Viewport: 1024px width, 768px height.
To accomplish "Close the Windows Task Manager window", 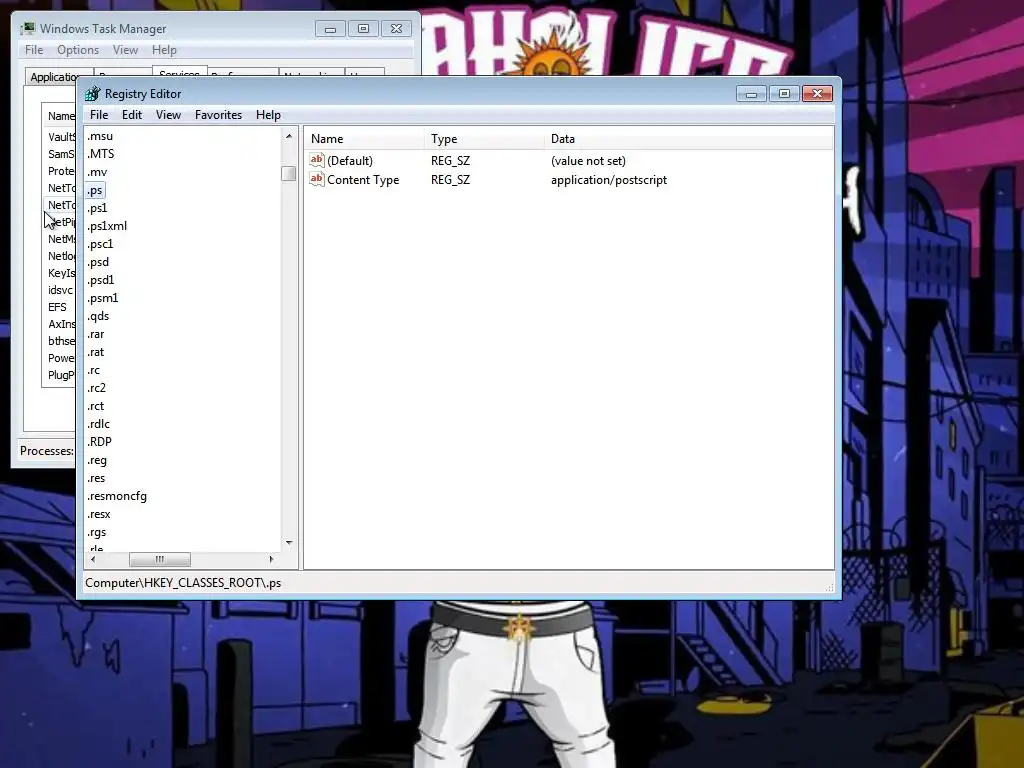I will (396, 29).
